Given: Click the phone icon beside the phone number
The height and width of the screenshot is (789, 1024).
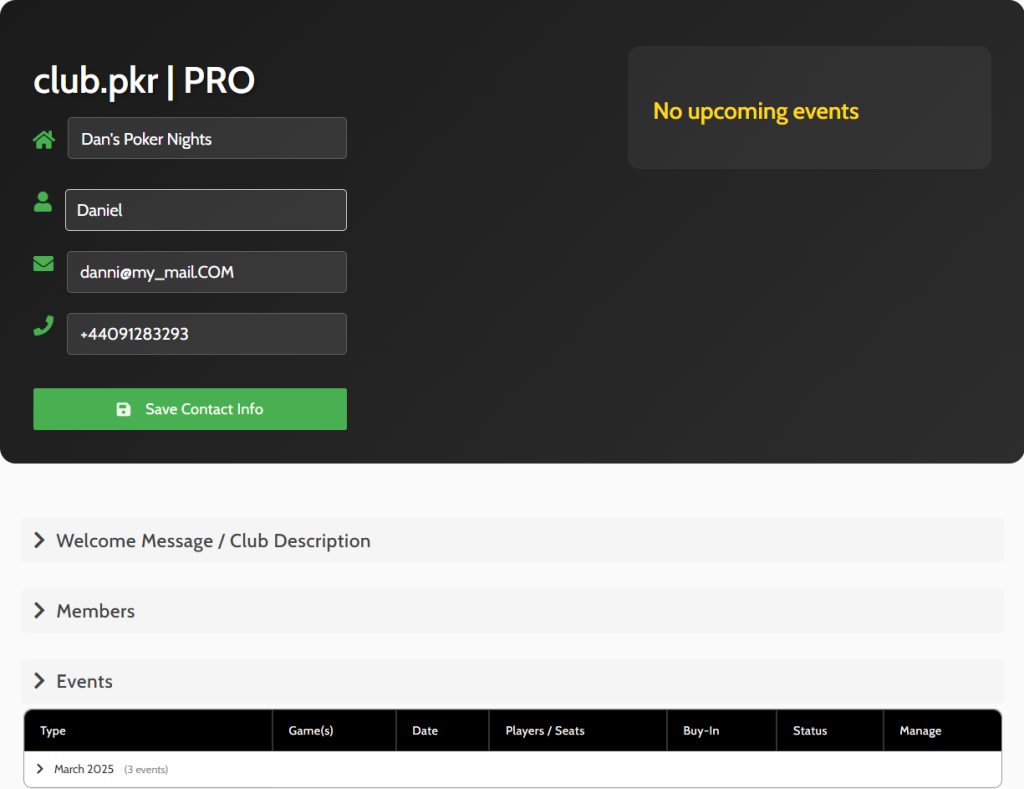Looking at the screenshot, I should click(43, 326).
